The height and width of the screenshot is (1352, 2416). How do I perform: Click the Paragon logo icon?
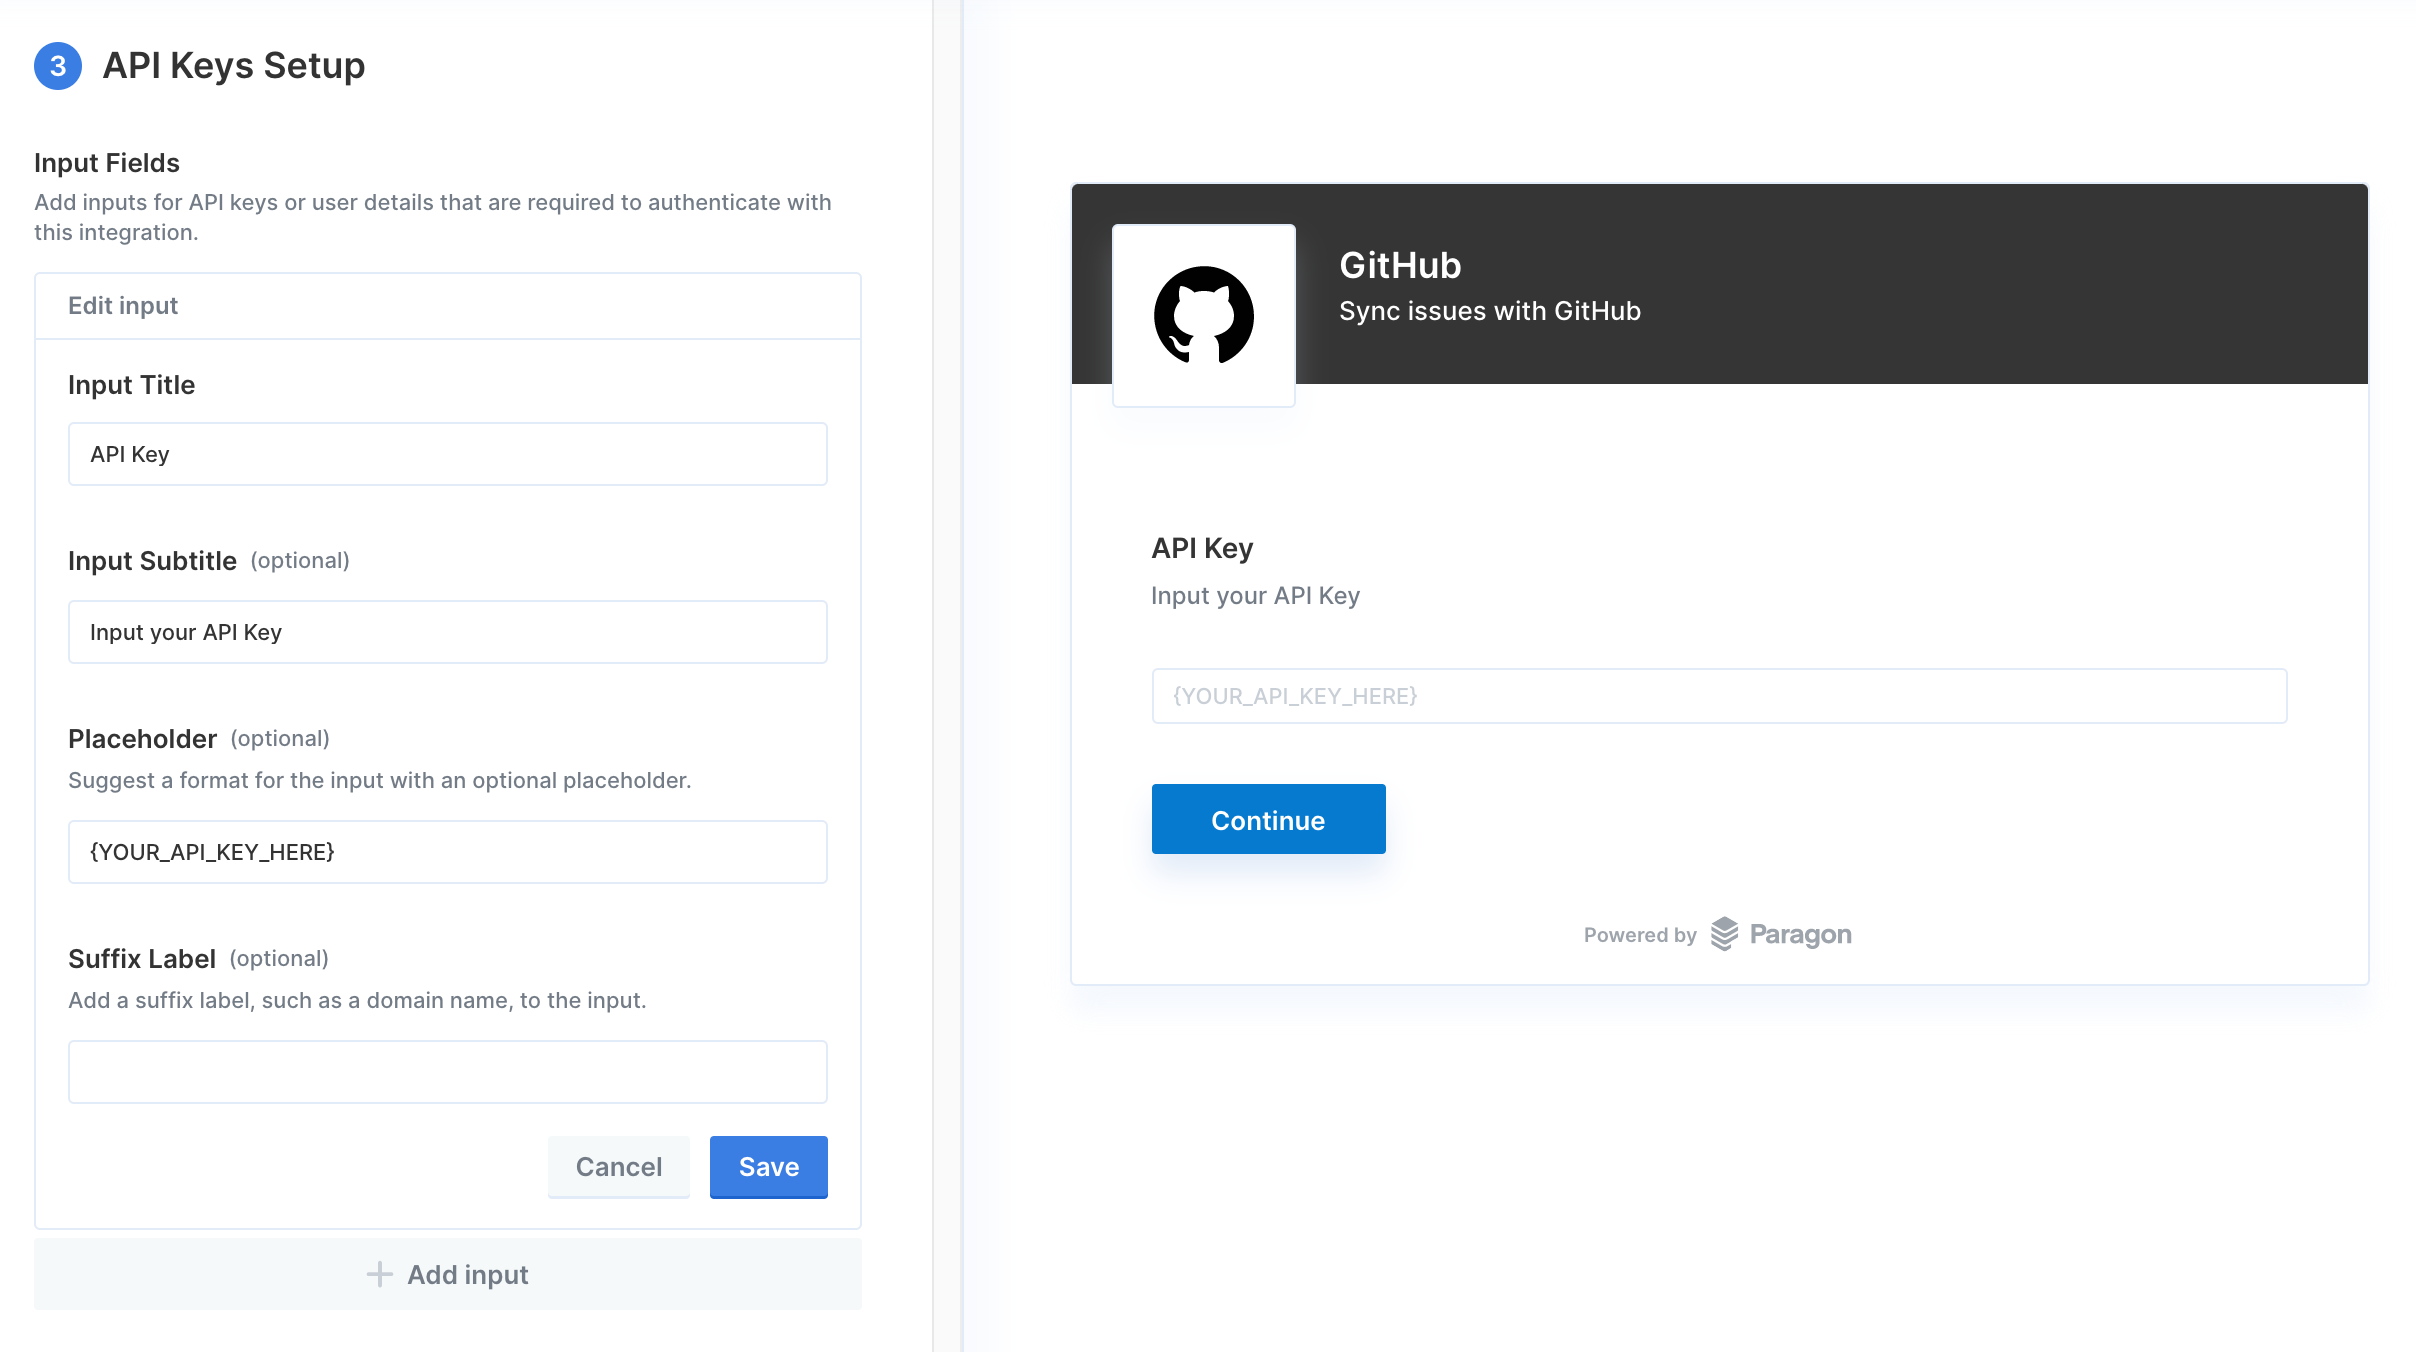pyautogui.click(x=1724, y=934)
